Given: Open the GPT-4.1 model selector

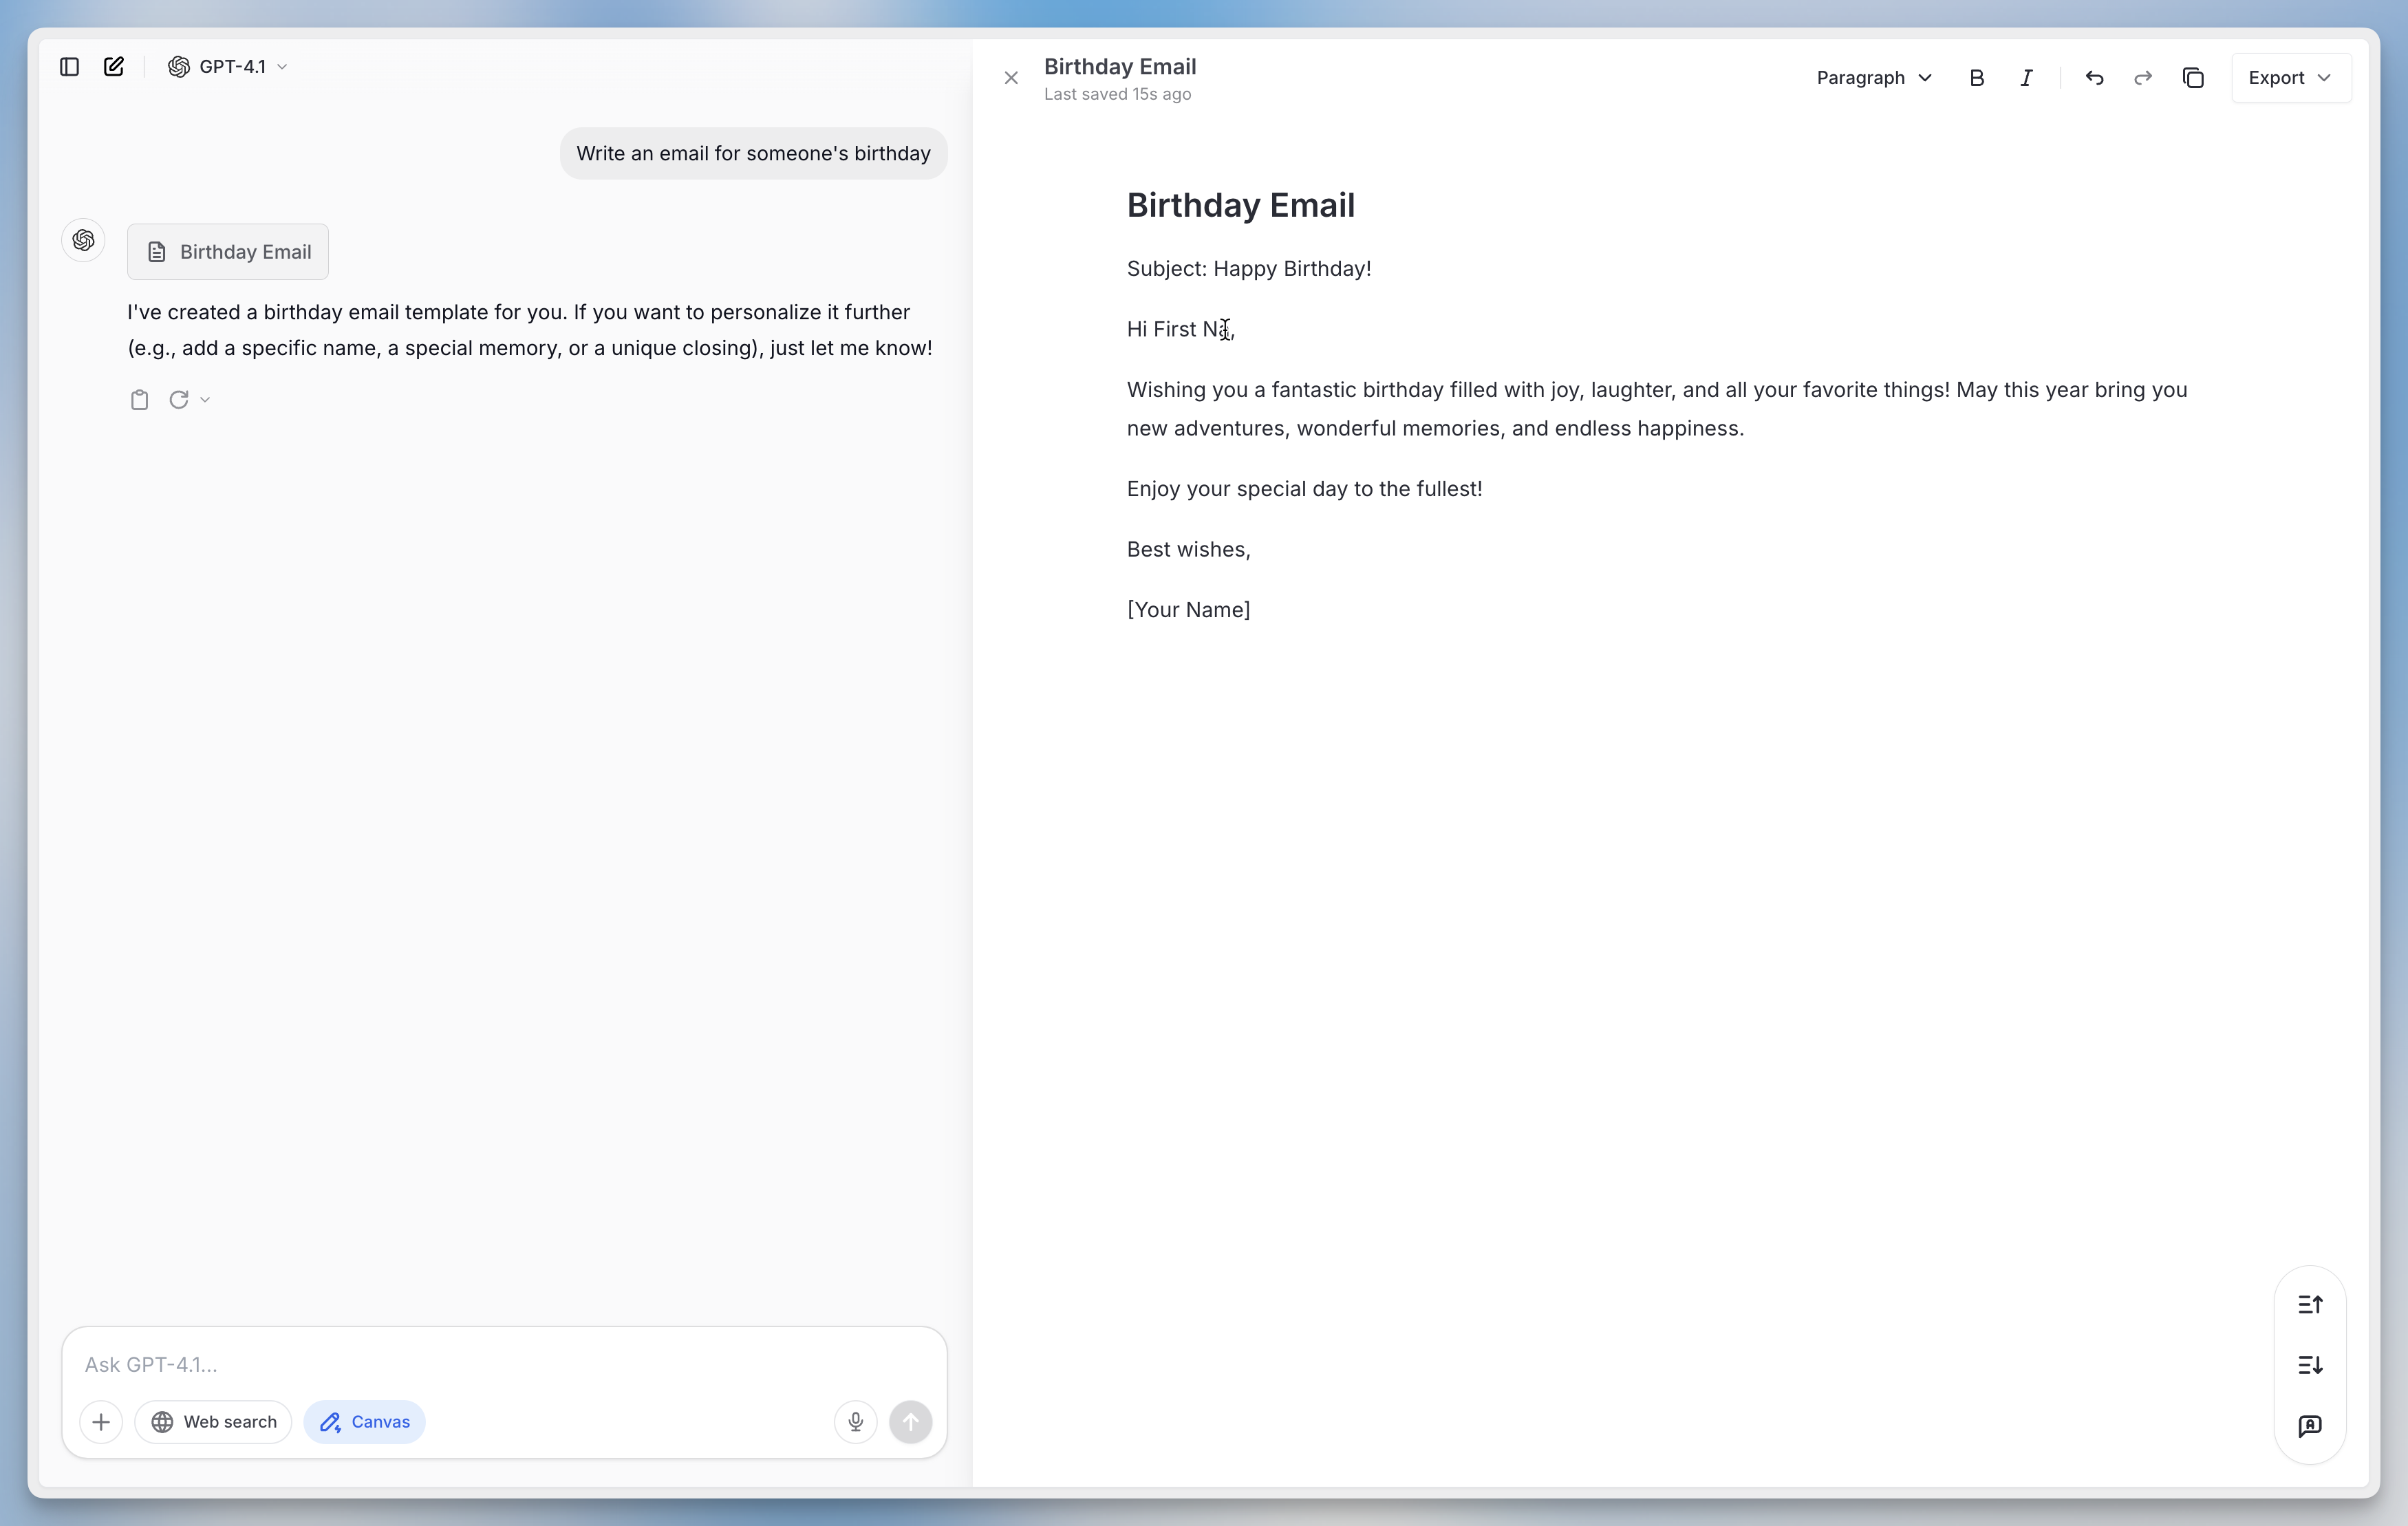Looking at the screenshot, I should pyautogui.click(x=228, y=67).
